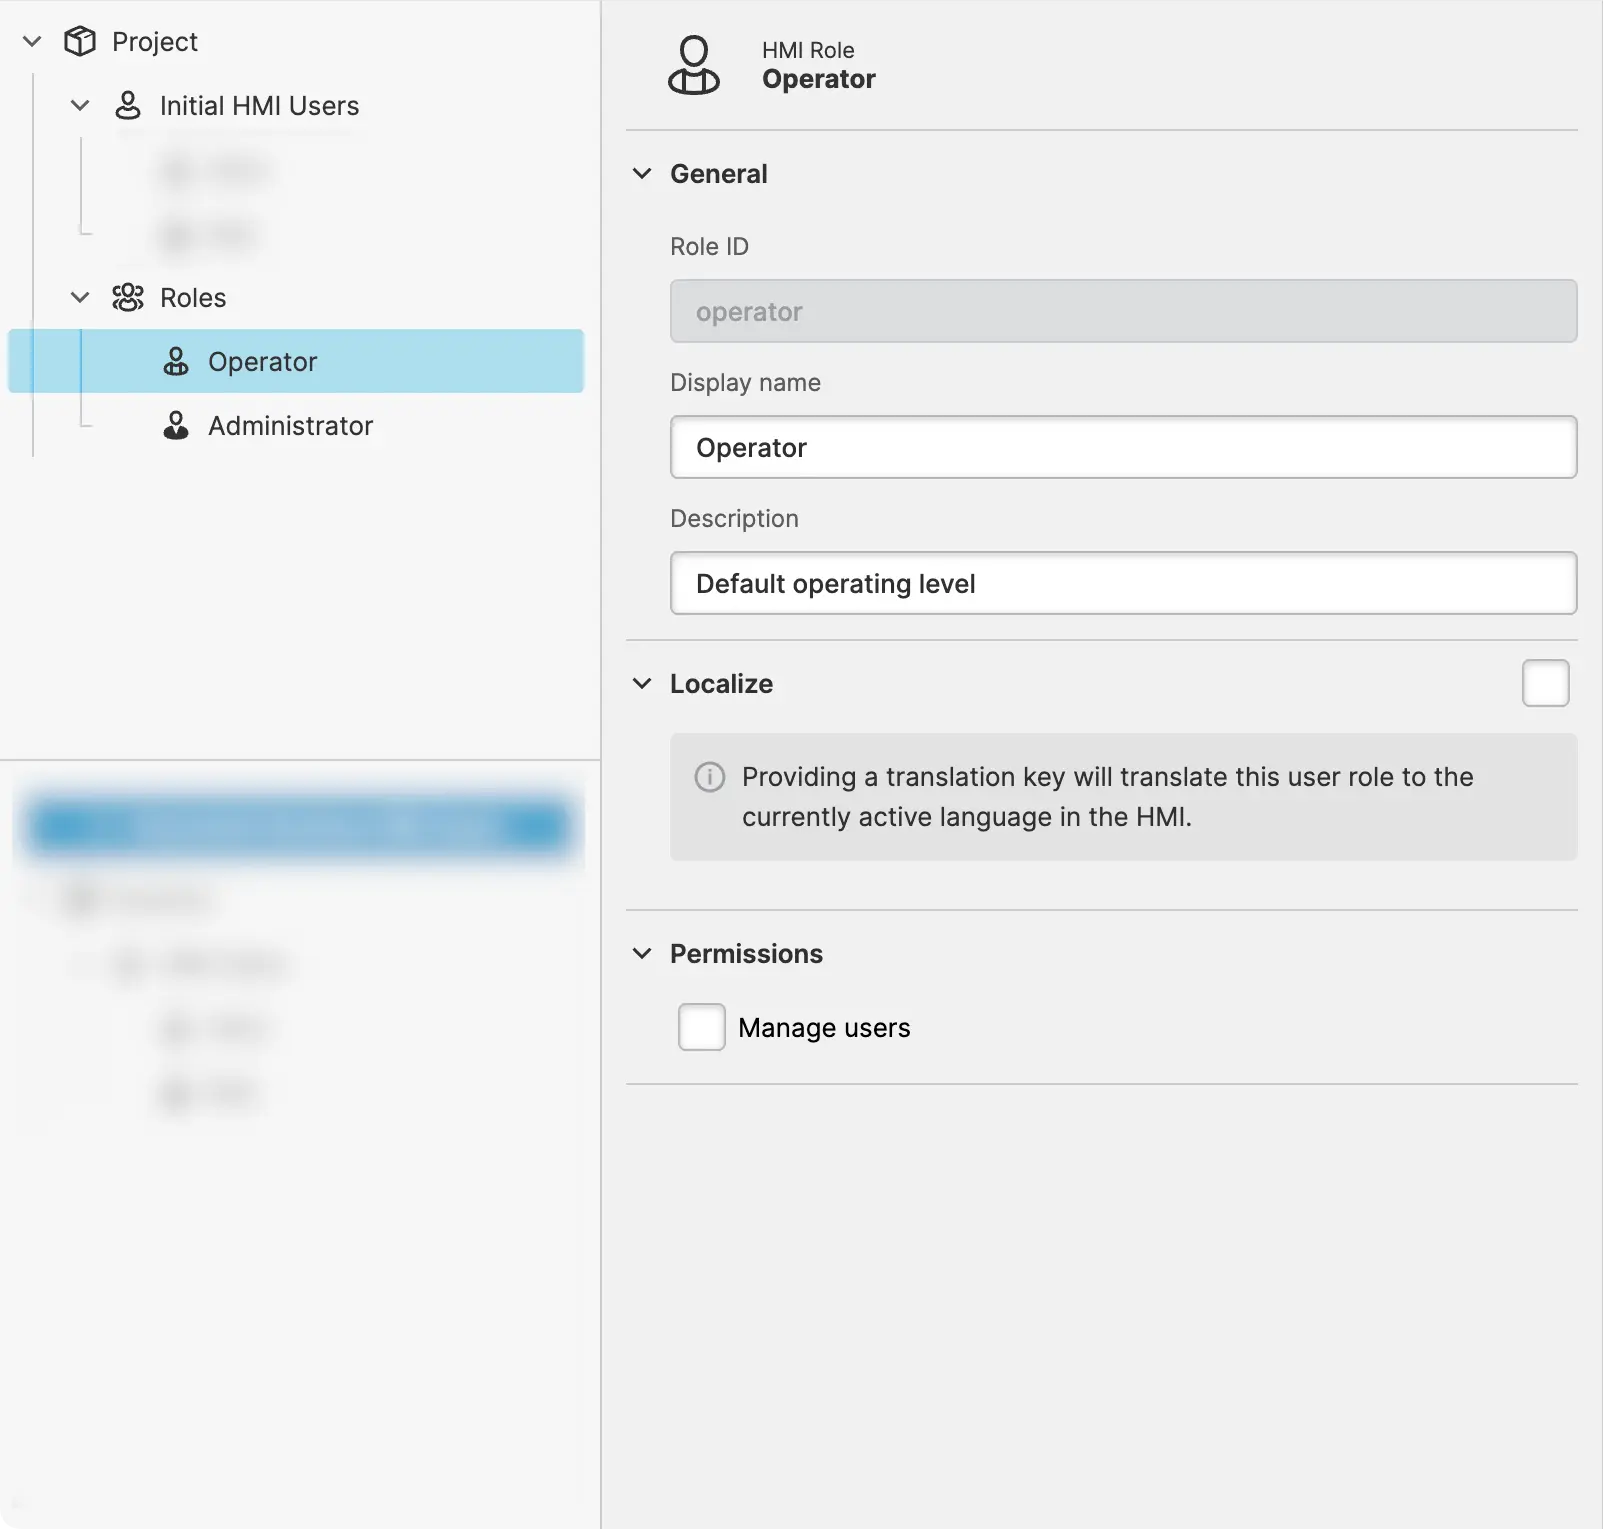
Task: Click the HMI Role header icon
Action: pos(693,65)
